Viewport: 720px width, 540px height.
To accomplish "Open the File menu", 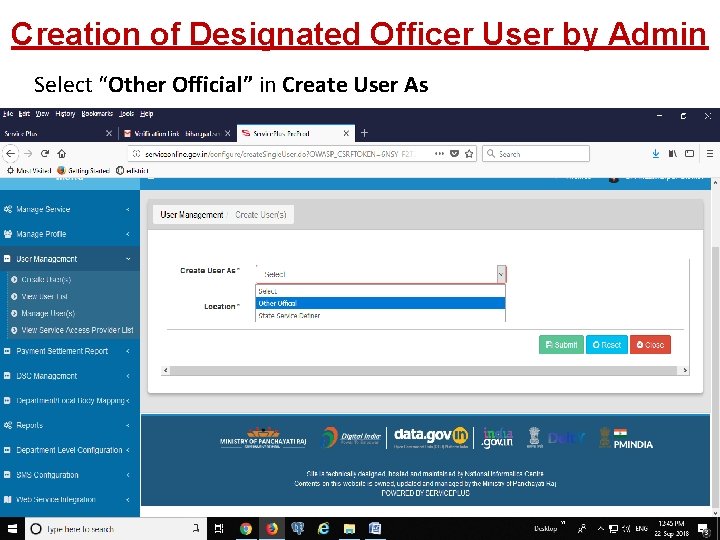I will (x=8, y=114).
